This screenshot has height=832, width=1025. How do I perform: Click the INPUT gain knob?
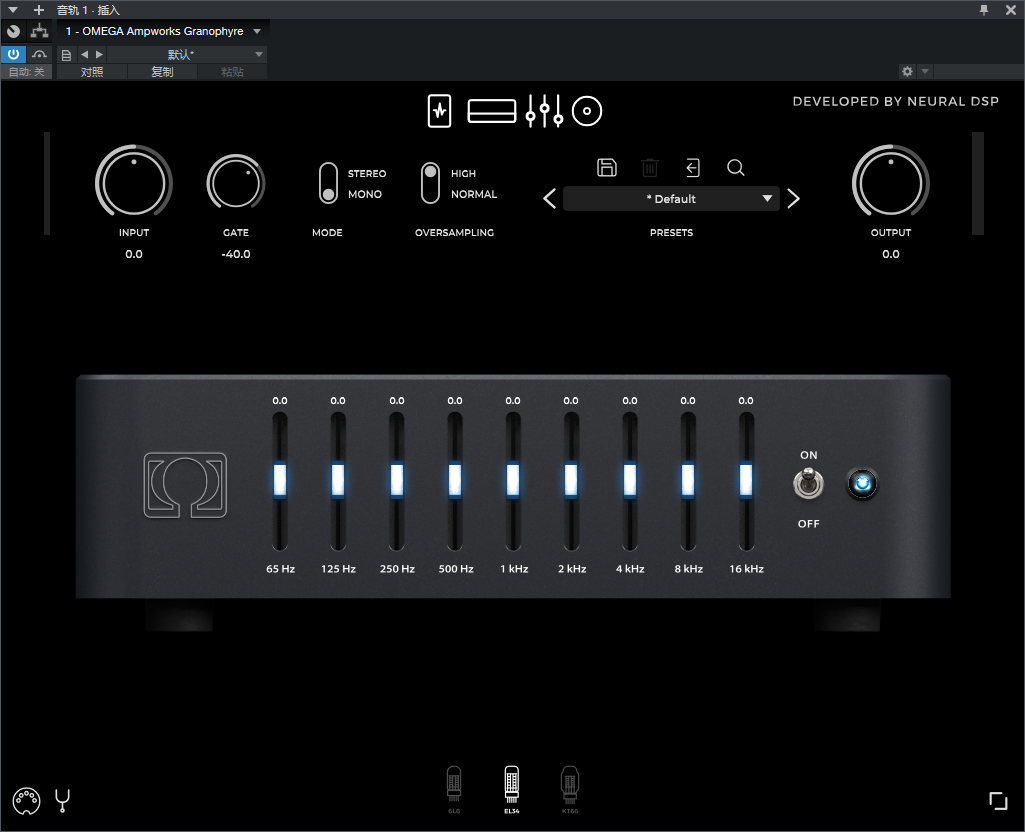(x=134, y=182)
